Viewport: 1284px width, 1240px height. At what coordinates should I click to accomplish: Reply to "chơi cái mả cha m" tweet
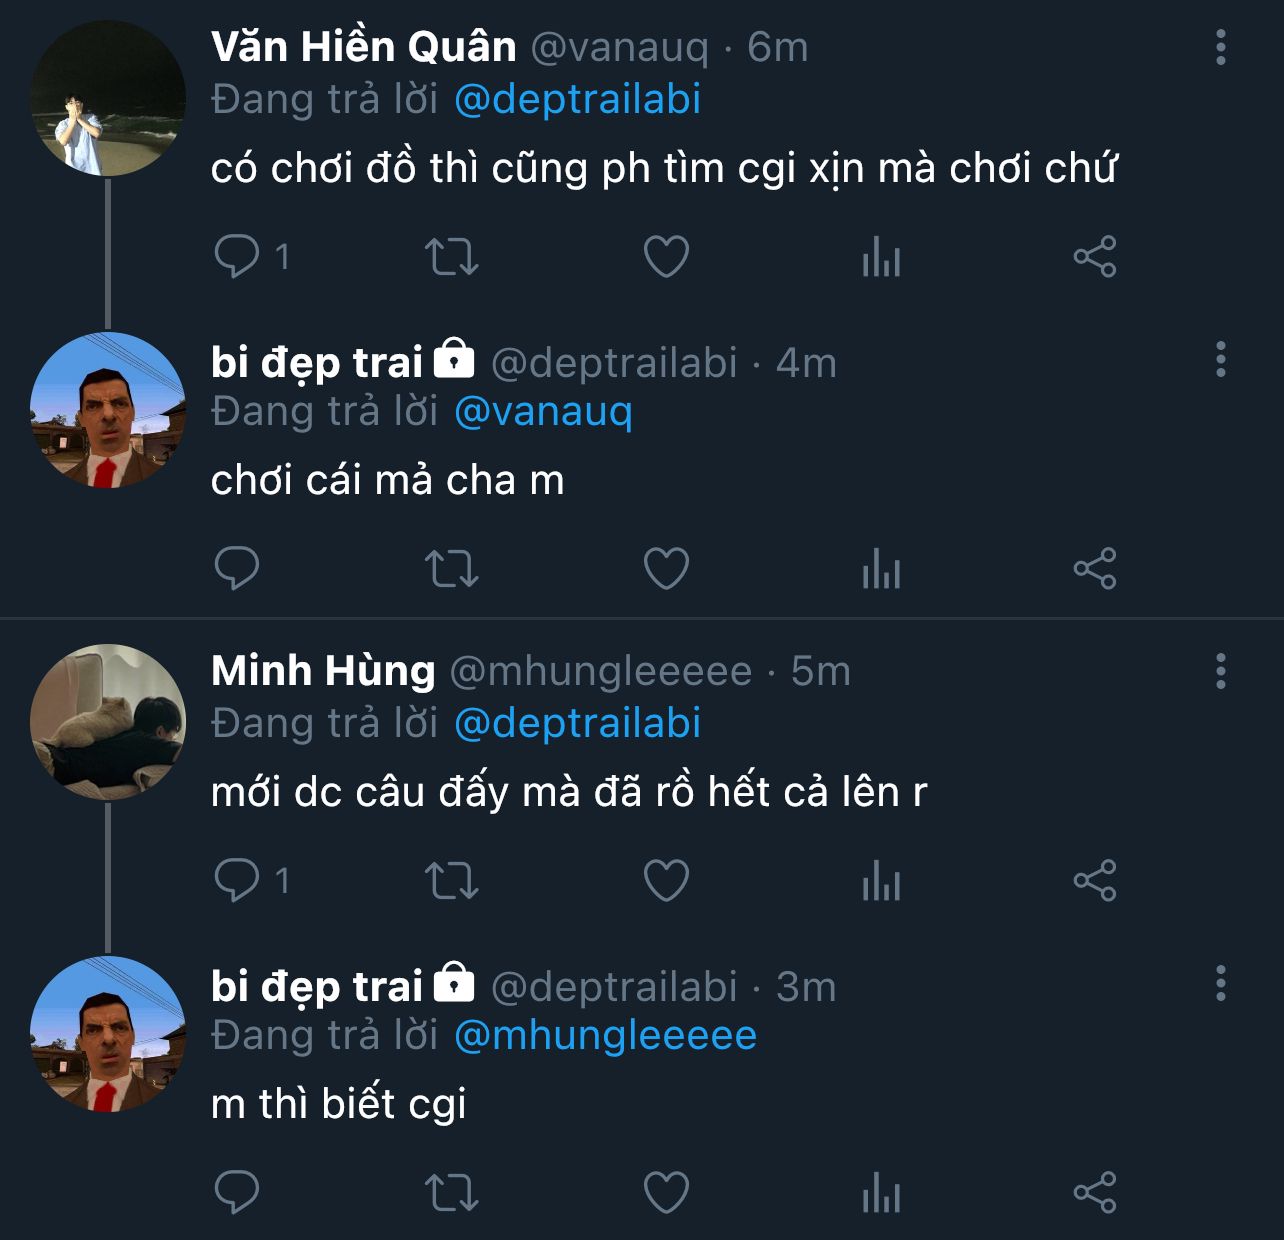coord(237,568)
